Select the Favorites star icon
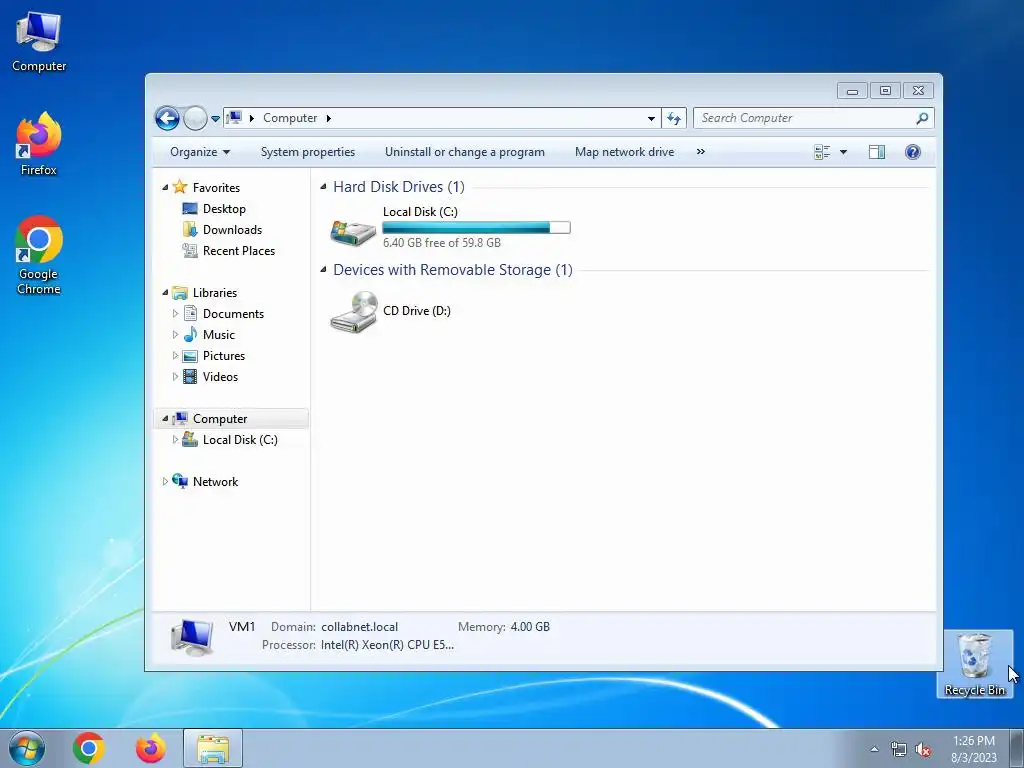 [x=180, y=187]
